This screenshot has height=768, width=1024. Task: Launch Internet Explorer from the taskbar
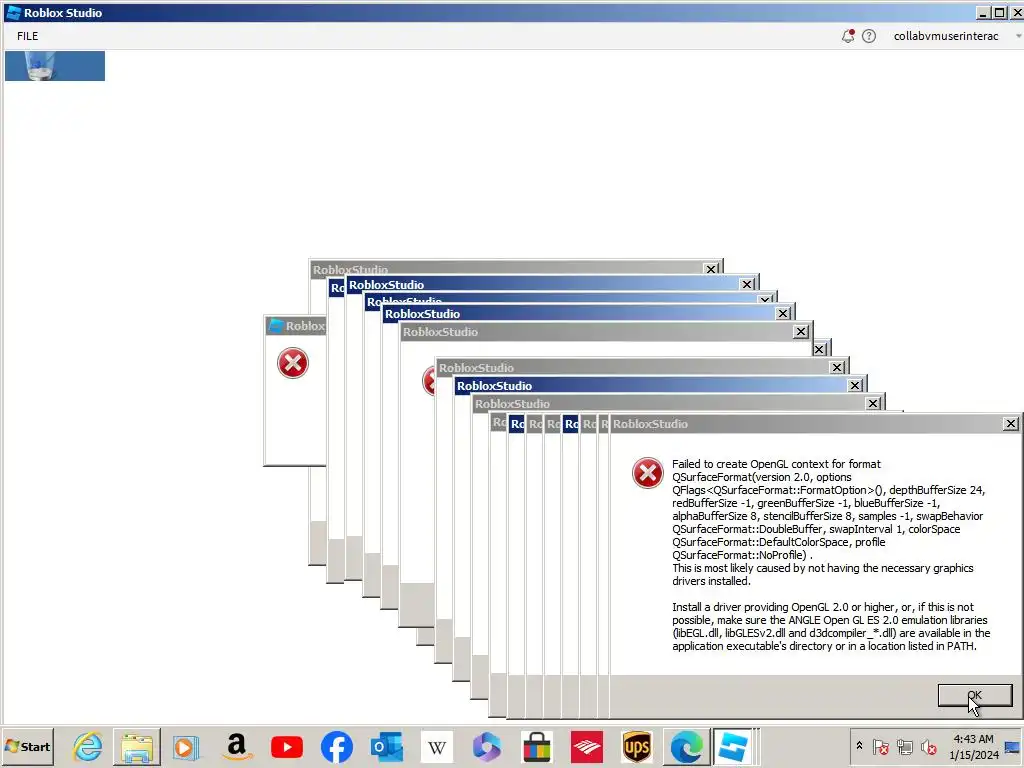tap(88, 746)
